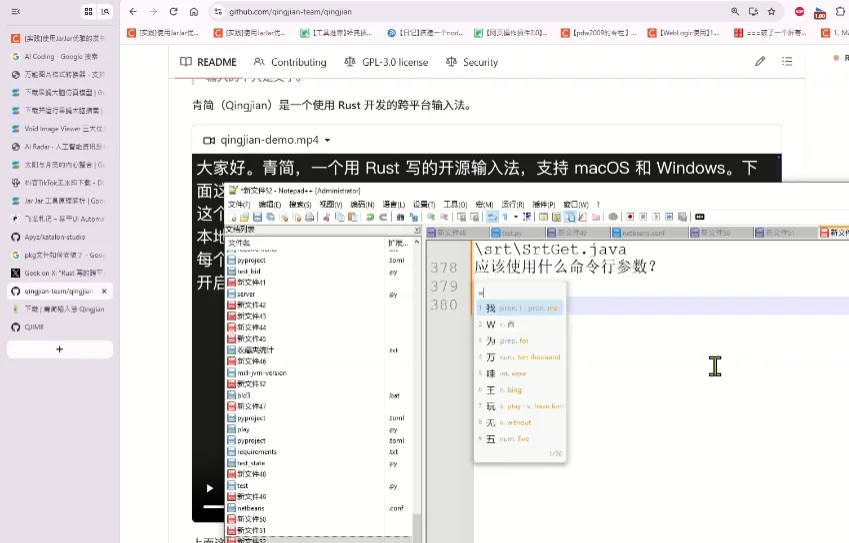Click Redo in Notepad++ toolbar
Image resolution: width=849 pixels, height=543 pixels.
pyautogui.click(x=383, y=217)
